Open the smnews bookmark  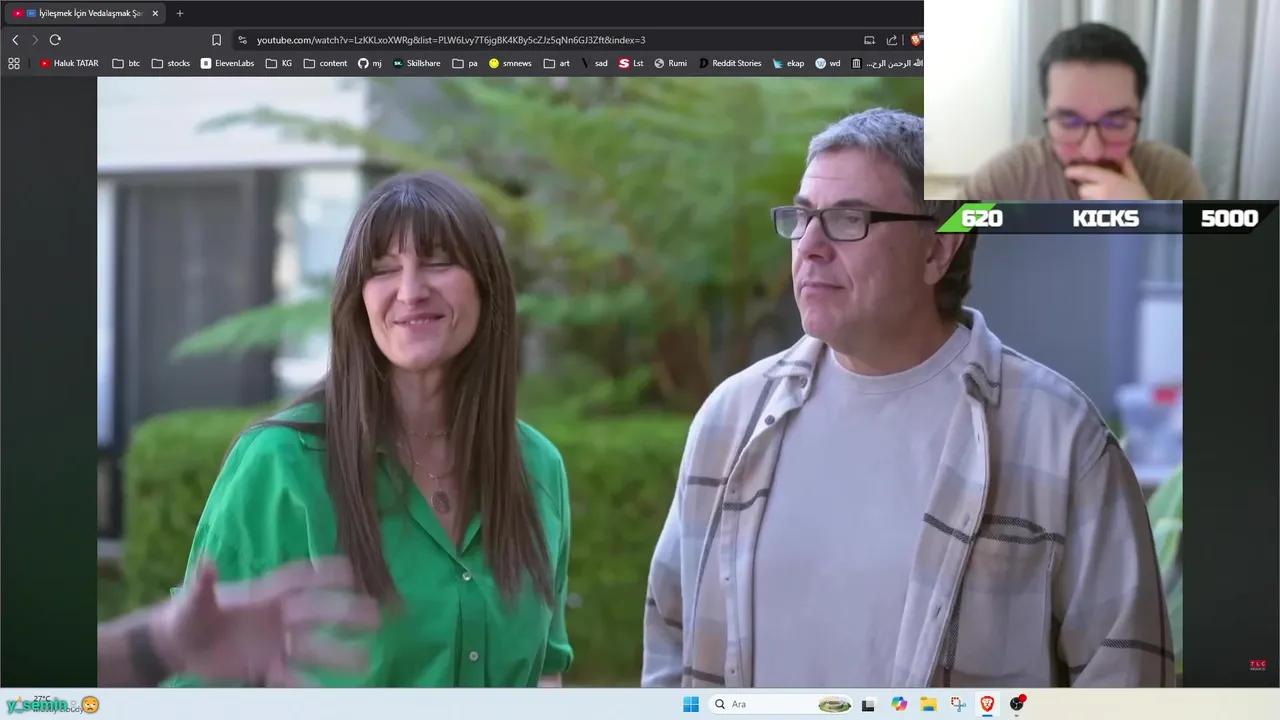tap(510, 63)
